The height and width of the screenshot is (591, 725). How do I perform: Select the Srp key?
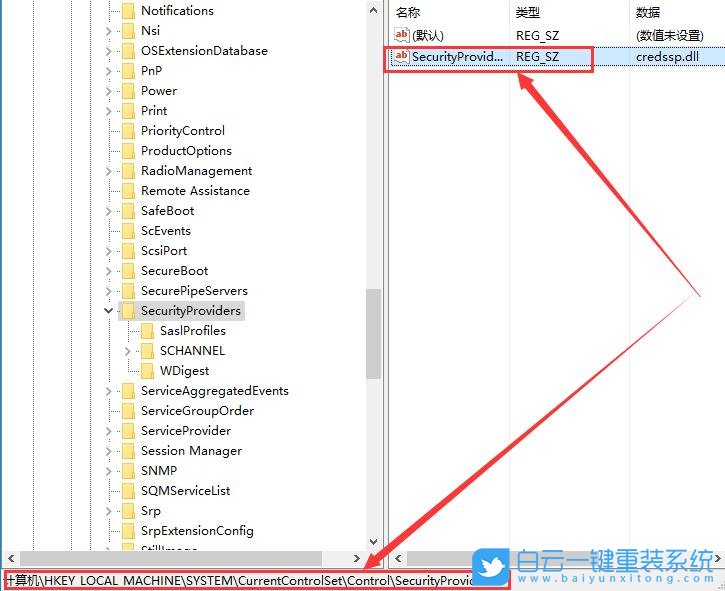point(151,511)
